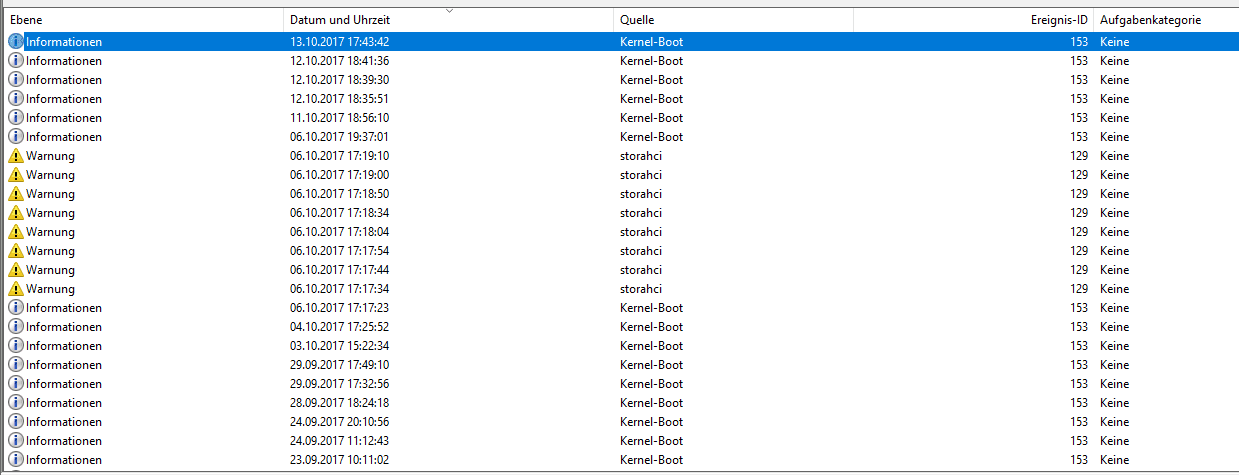Screen dimensions: 1239x475
Task: Click Informationen label of event 24.09.2017 11:12:43
Action: [x=64, y=441]
